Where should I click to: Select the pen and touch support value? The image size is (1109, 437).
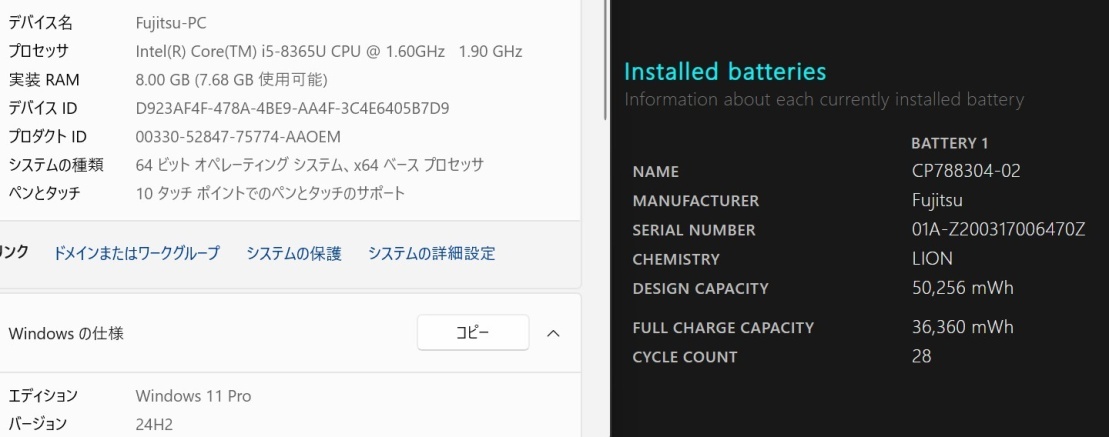point(270,193)
